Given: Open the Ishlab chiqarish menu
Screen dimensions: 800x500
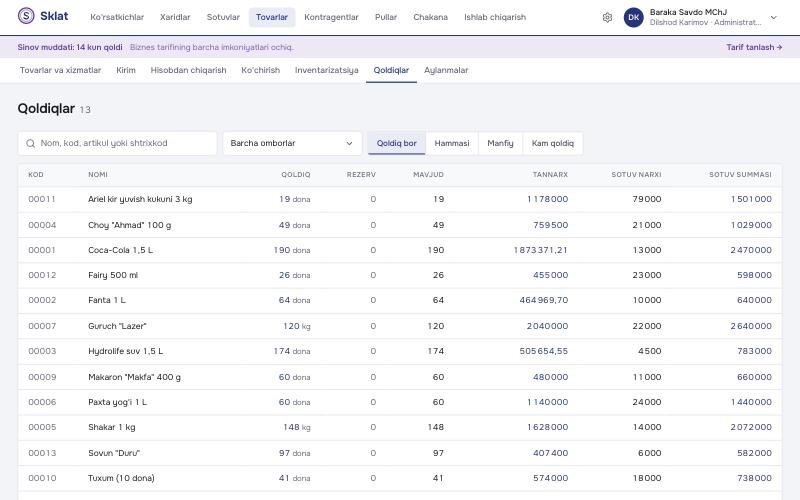Looking at the screenshot, I should coord(494,17).
